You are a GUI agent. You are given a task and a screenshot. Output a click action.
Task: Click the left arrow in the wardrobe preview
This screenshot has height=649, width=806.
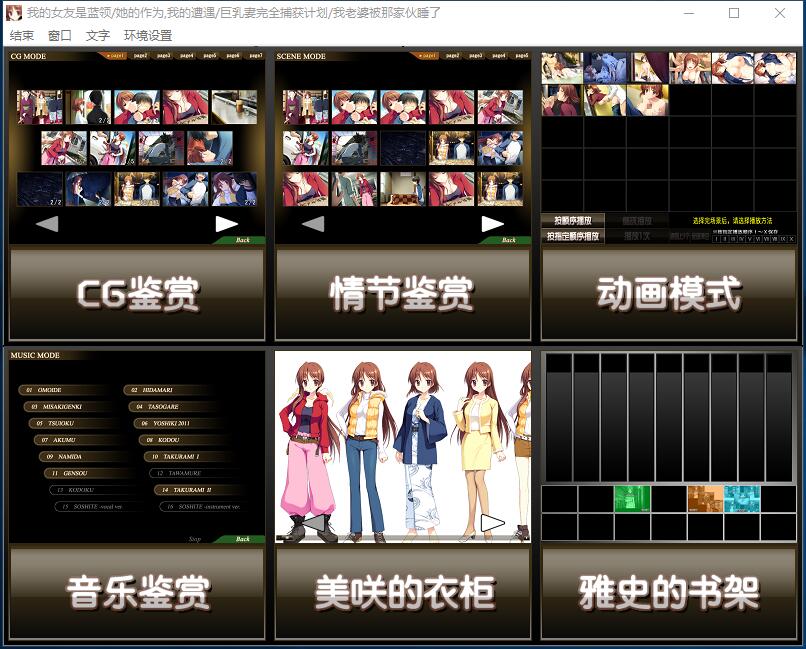[314, 523]
